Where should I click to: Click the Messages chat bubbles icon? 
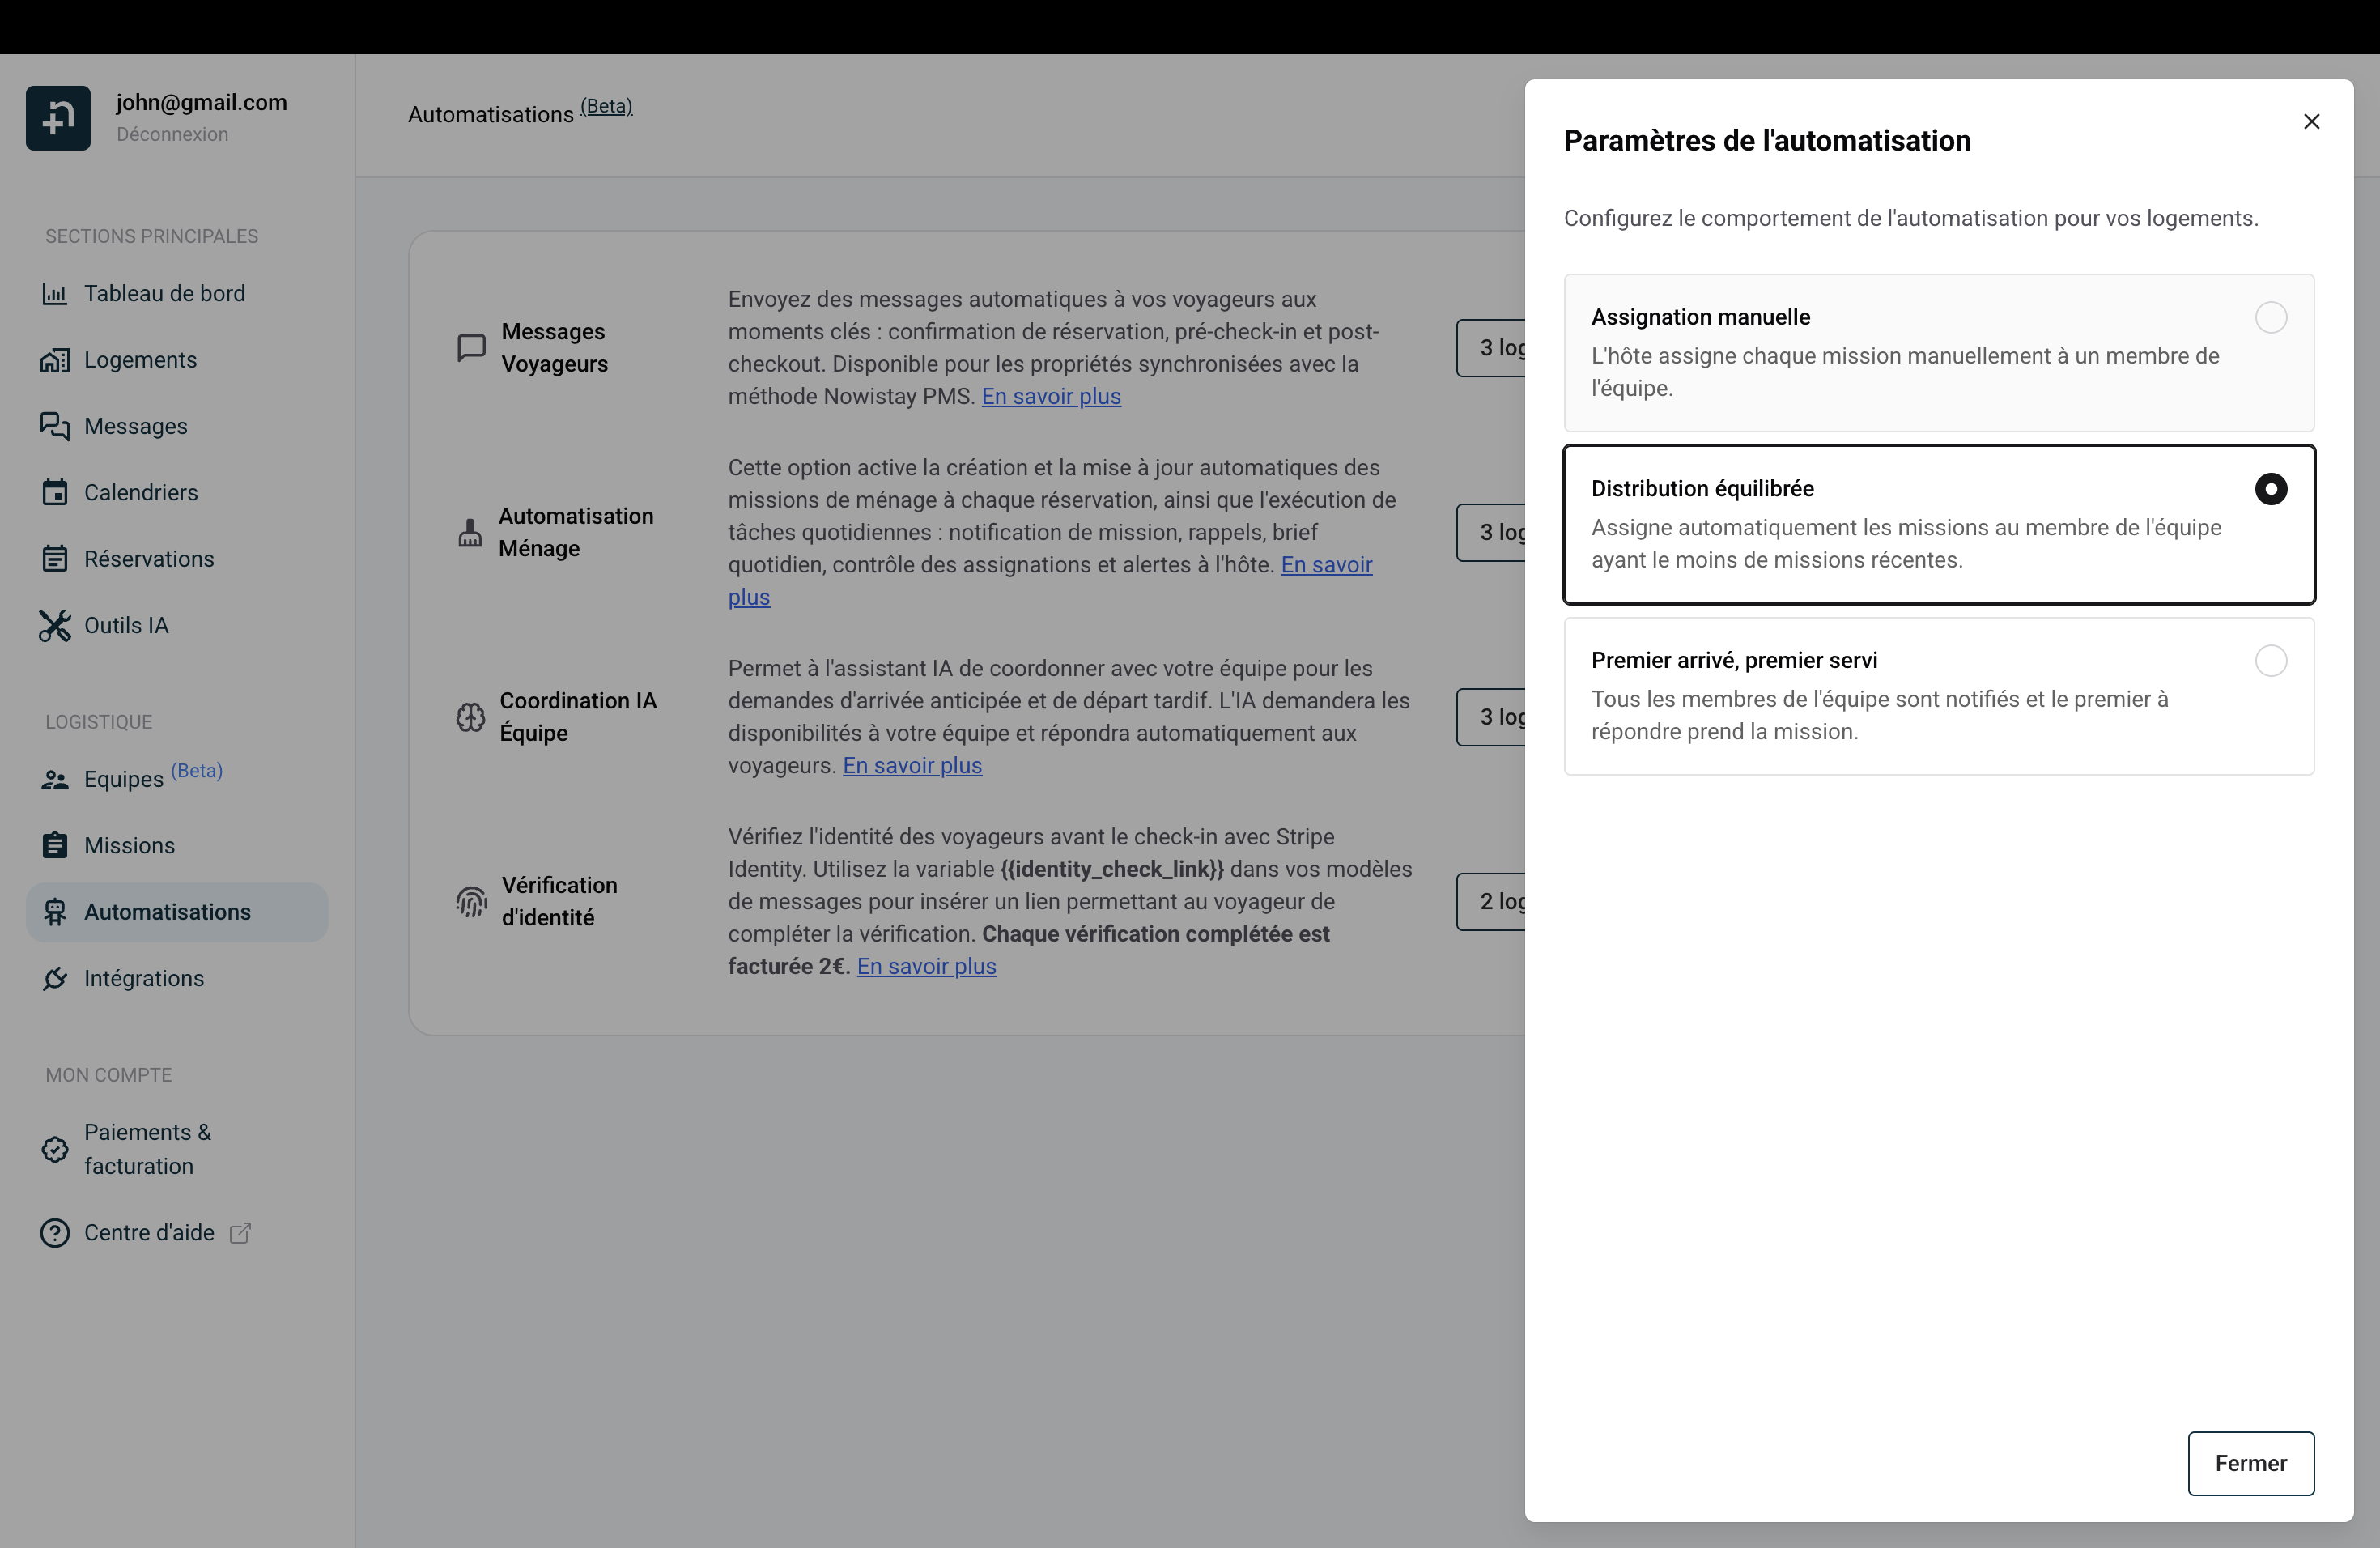click(x=54, y=426)
